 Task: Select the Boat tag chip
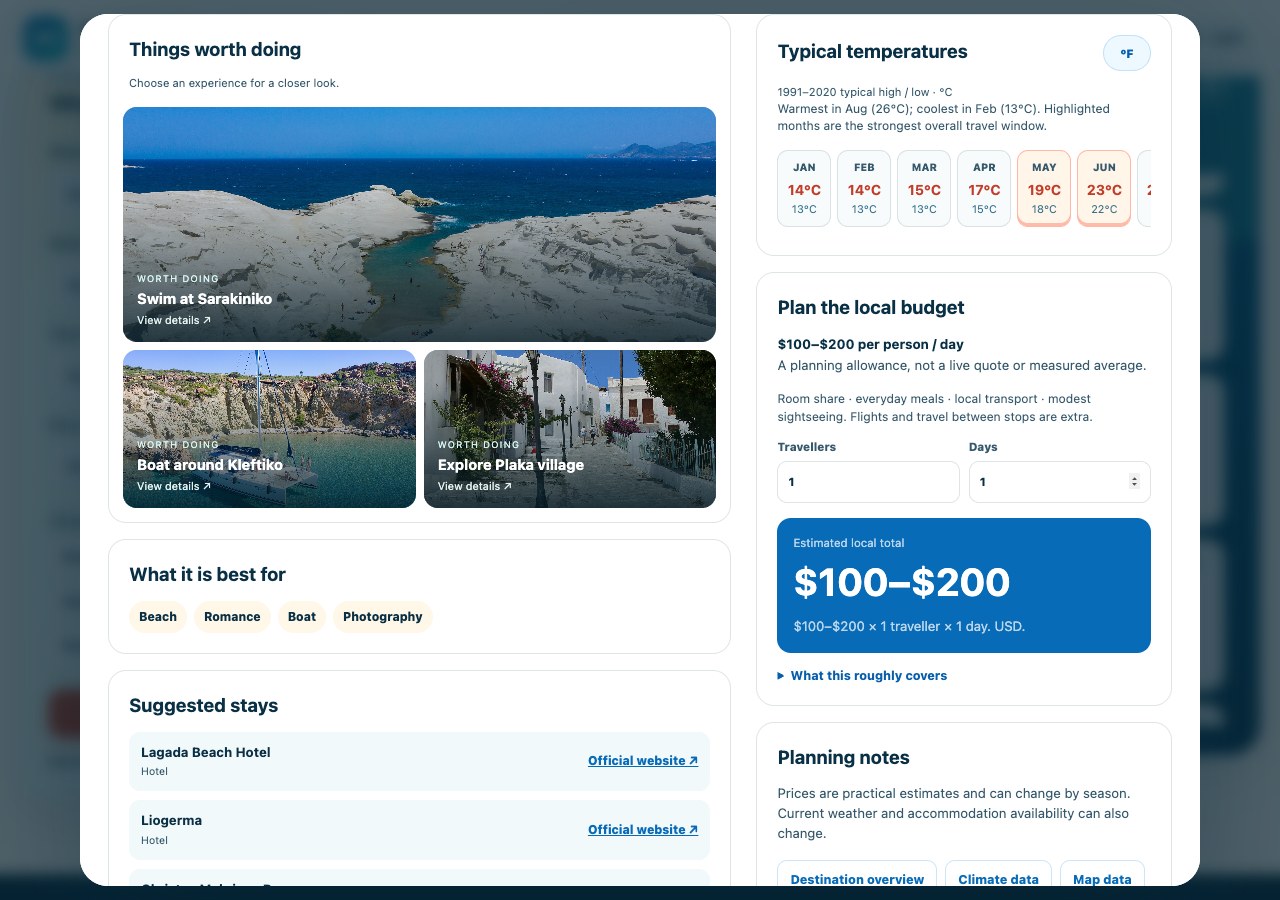coord(302,617)
